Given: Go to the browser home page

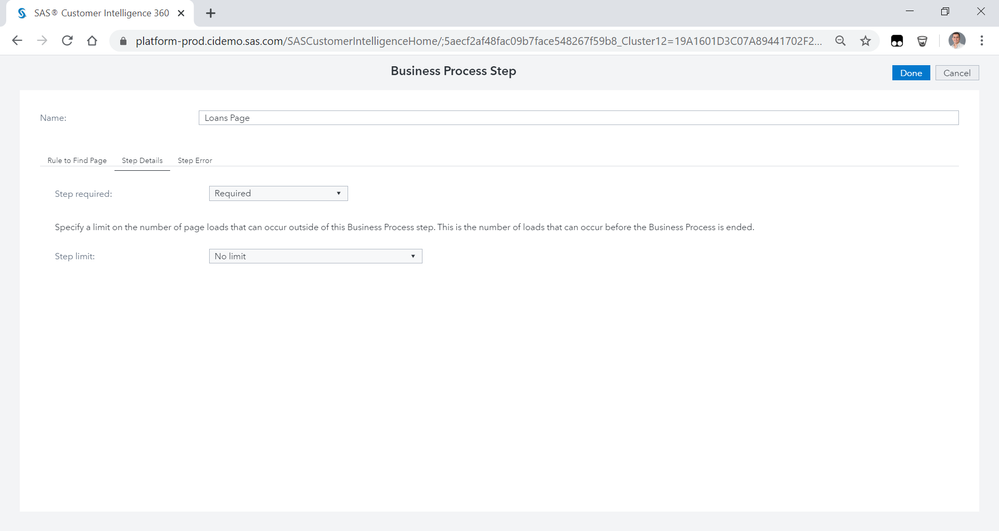Looking at the screenshot, I should pos(92,41).
